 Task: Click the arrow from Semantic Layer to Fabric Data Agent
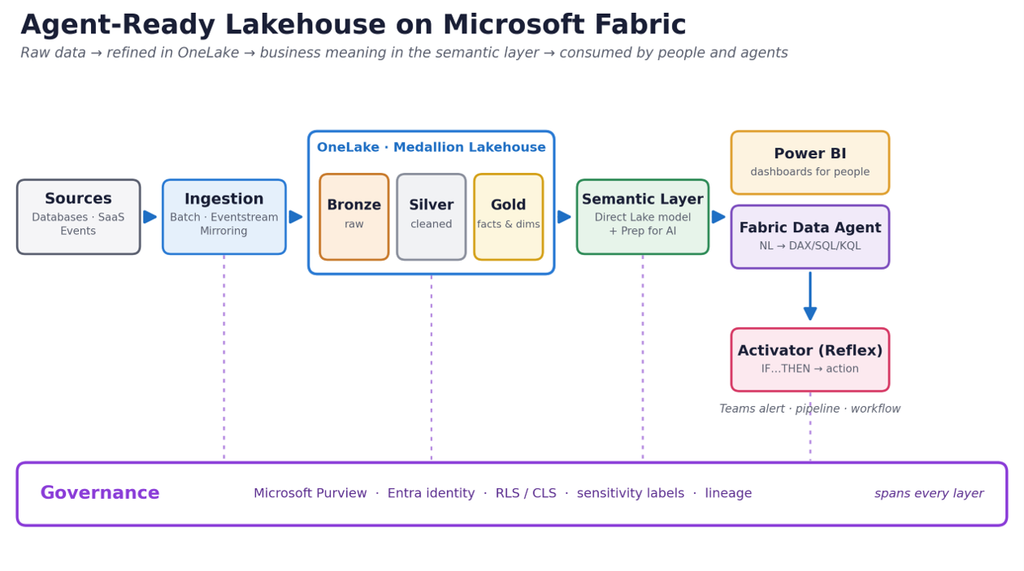[x=718, y=217]
